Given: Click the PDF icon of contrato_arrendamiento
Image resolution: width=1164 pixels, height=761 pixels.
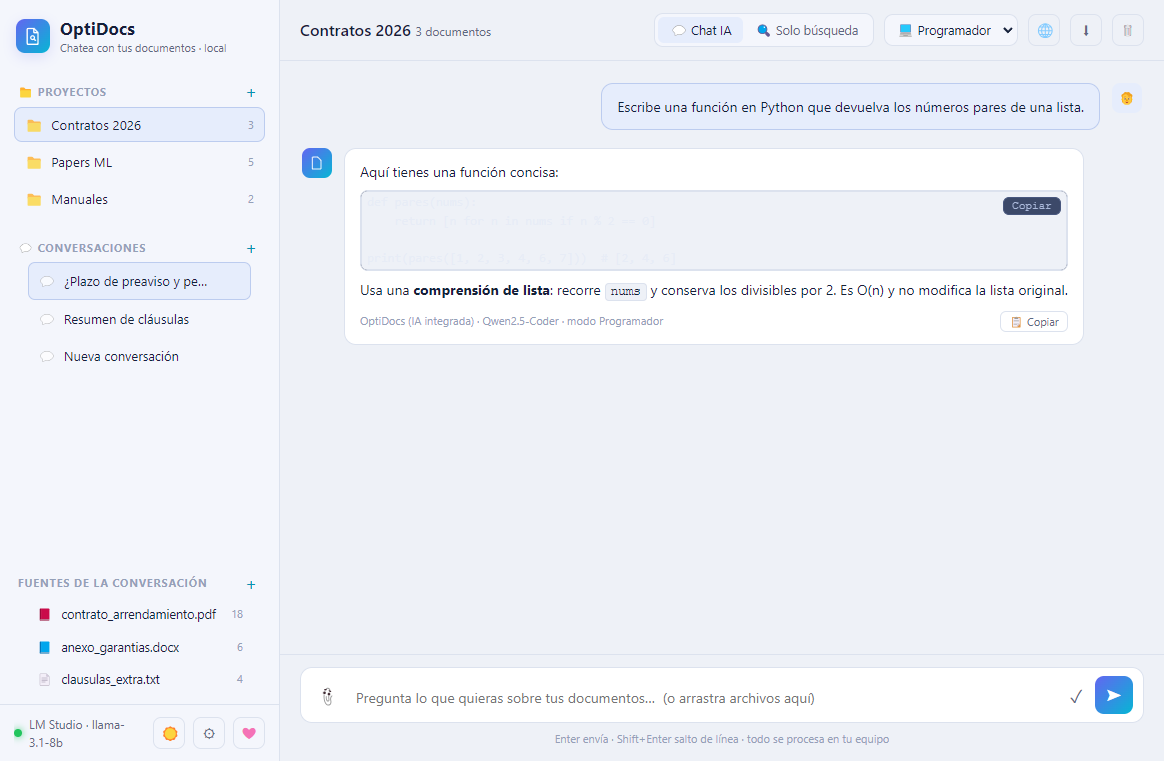Looking at the screenshot, I should [45, 615].
